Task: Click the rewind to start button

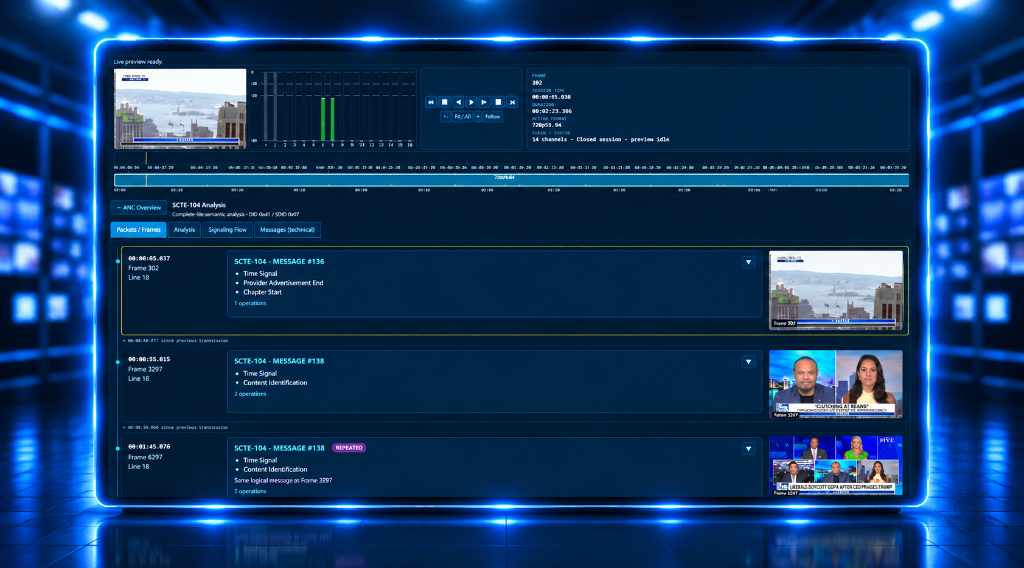Action: coord(431,102)
